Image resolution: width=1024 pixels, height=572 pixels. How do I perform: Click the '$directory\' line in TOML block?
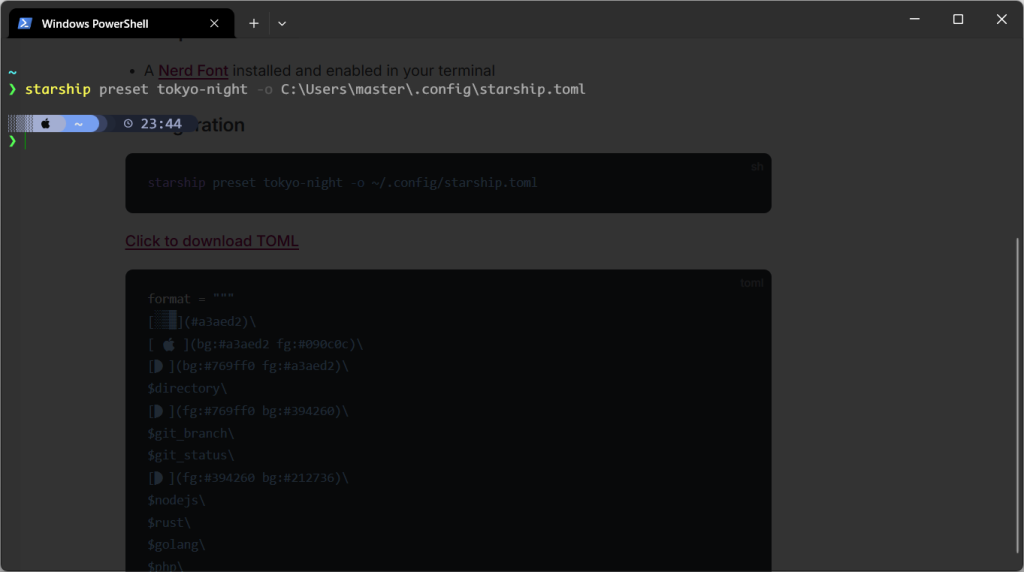pyautogui.click(x=187, y=389)
